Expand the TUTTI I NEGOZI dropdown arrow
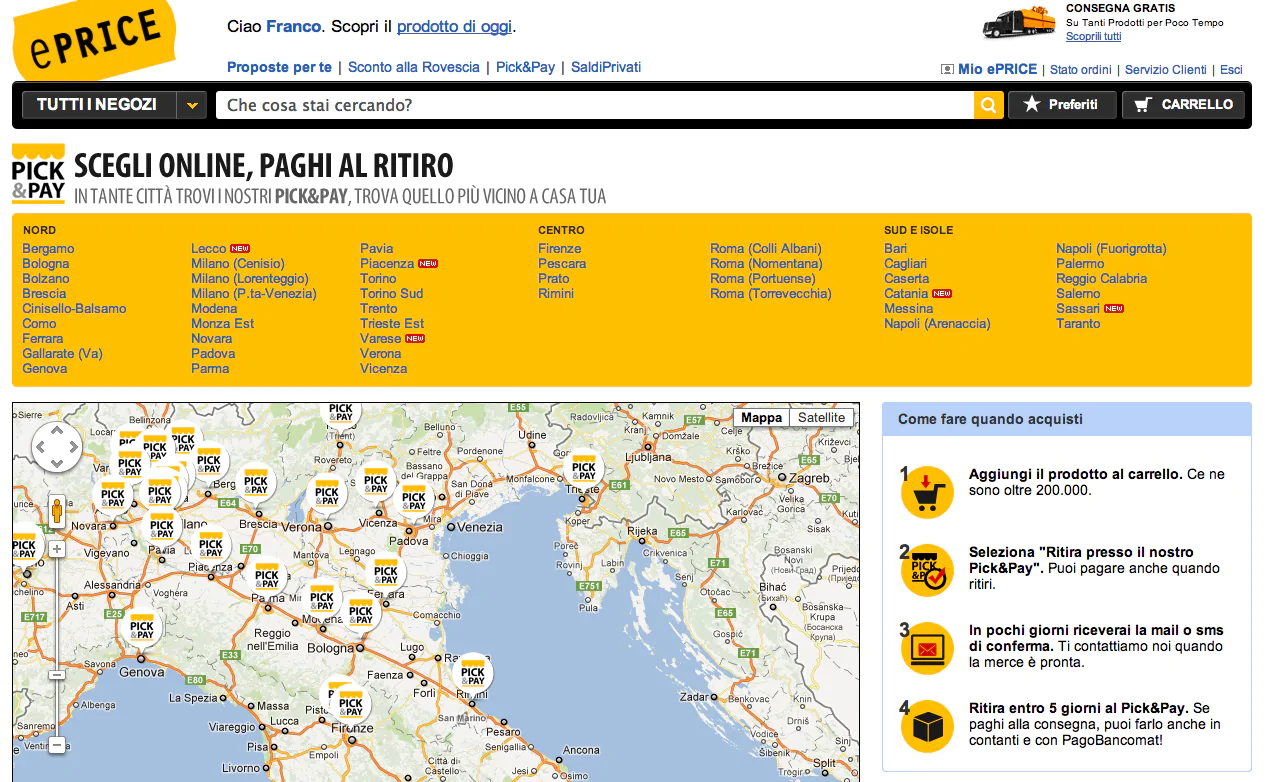The image size is (1275, 782). click(x=192, y=105)
